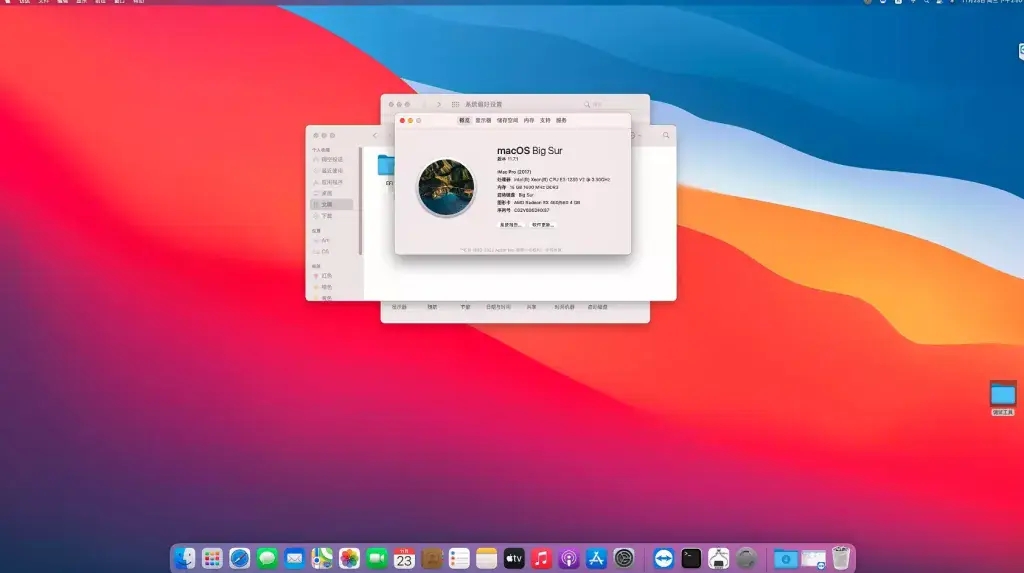Launch Apple TV from the Dock

click(514, 559)
